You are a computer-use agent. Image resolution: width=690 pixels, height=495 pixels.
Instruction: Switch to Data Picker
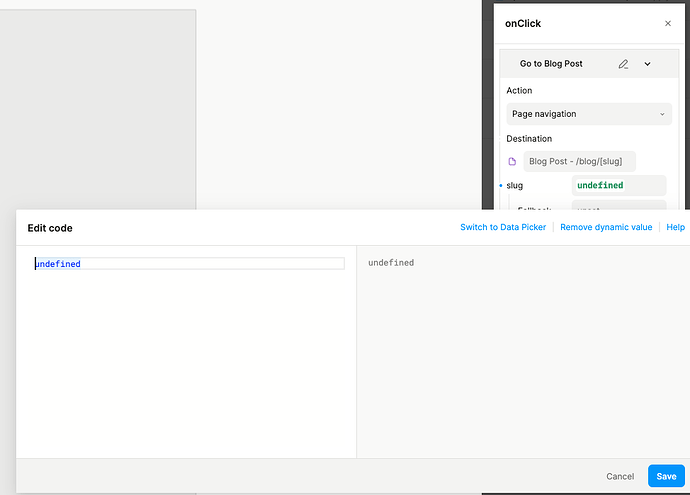coord(503,227)
